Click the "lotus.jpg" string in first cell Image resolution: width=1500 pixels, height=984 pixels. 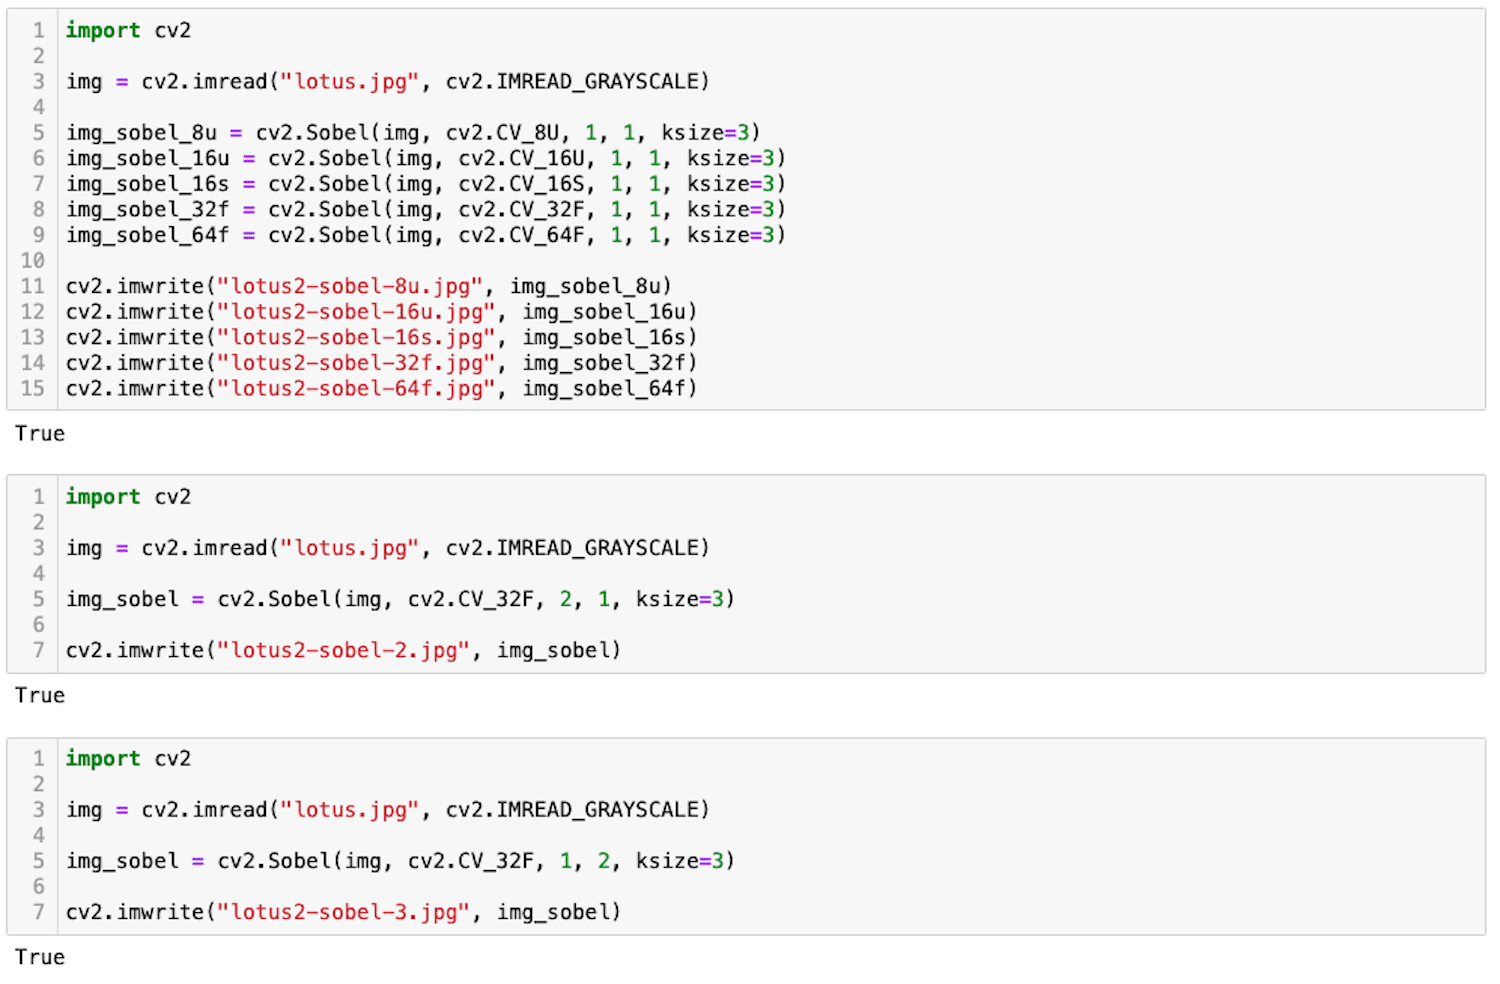click(x=349, y=81)
